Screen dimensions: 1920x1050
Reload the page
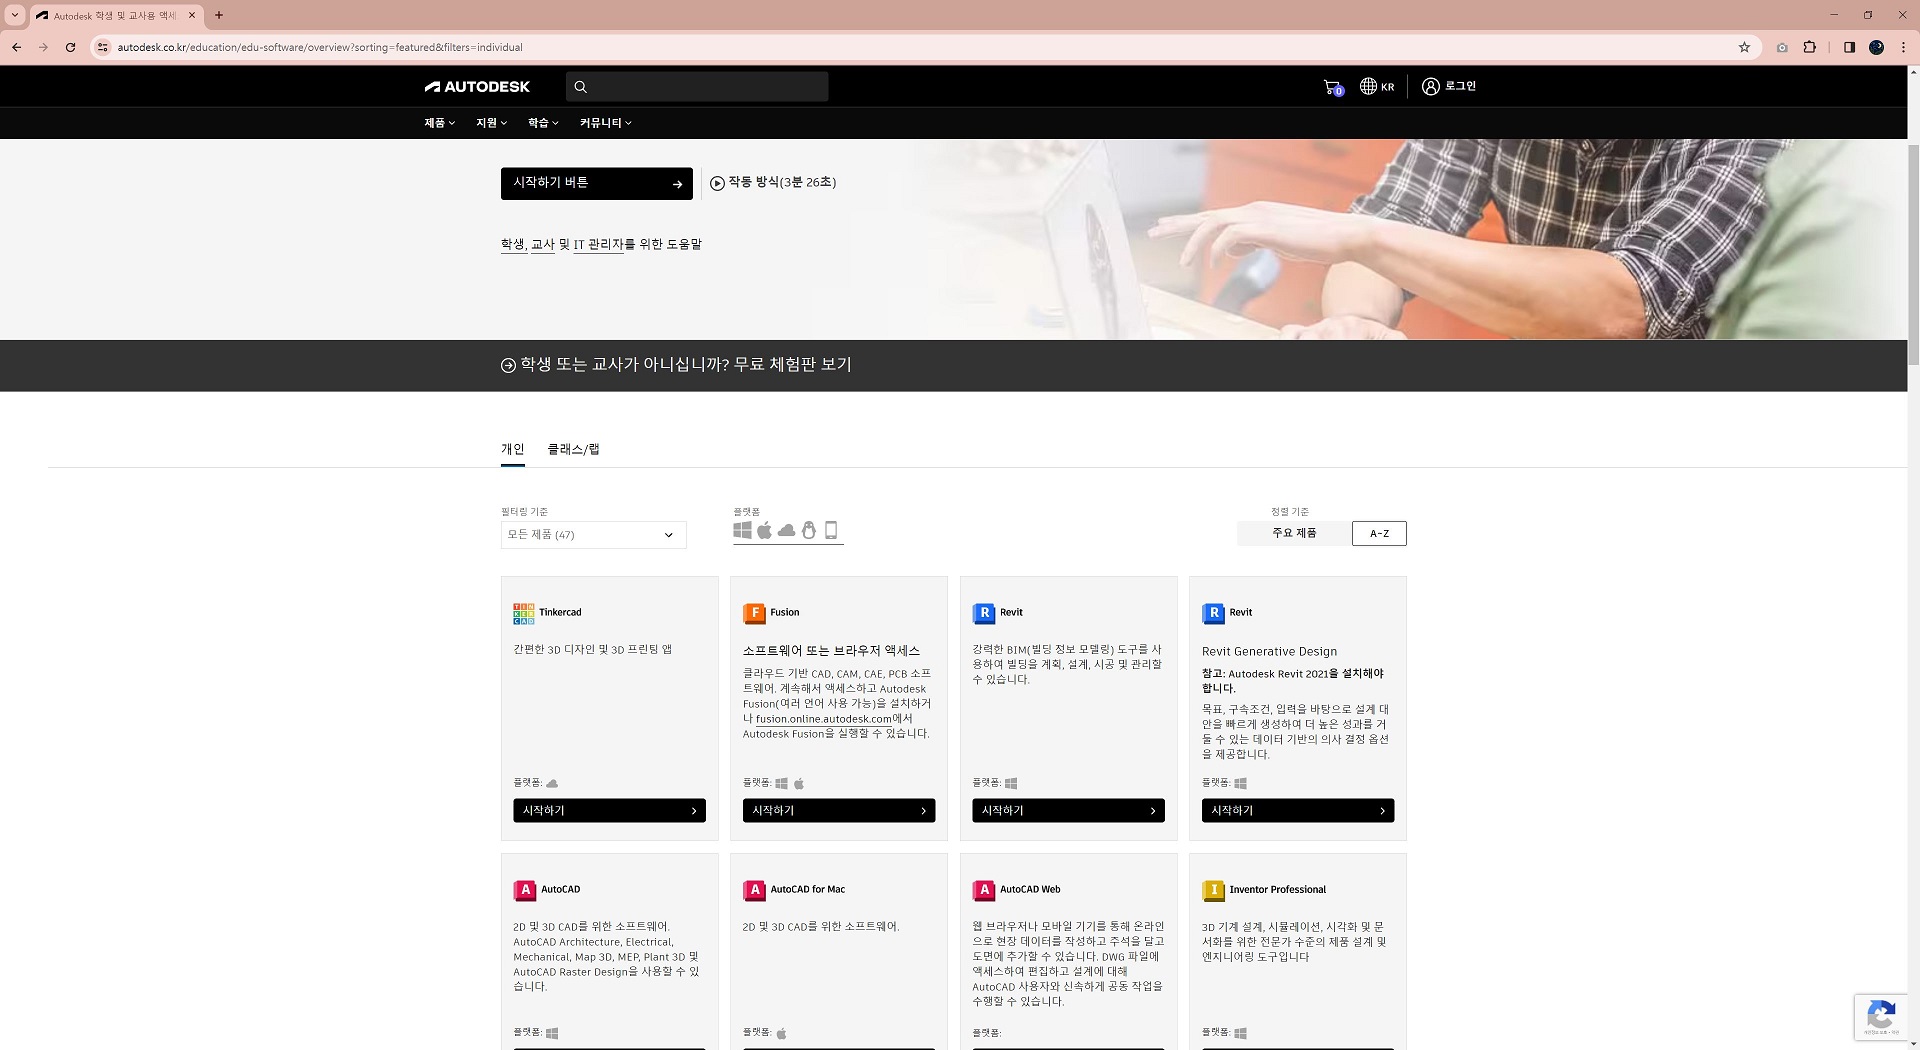point(70,47)
